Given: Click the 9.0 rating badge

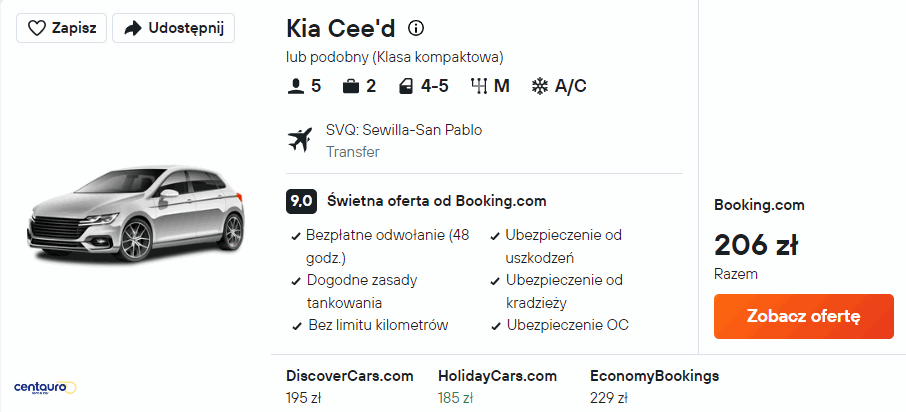Looking at the screenshot, I should coord(302,201).
